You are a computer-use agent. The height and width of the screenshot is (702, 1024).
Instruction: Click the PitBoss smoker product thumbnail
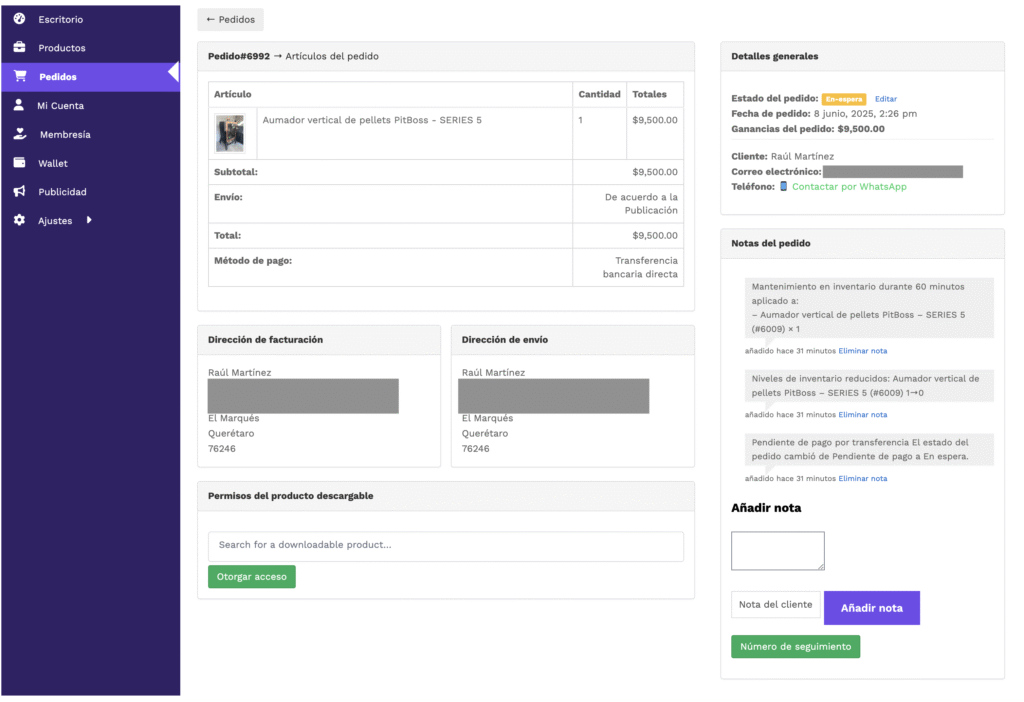230,133
